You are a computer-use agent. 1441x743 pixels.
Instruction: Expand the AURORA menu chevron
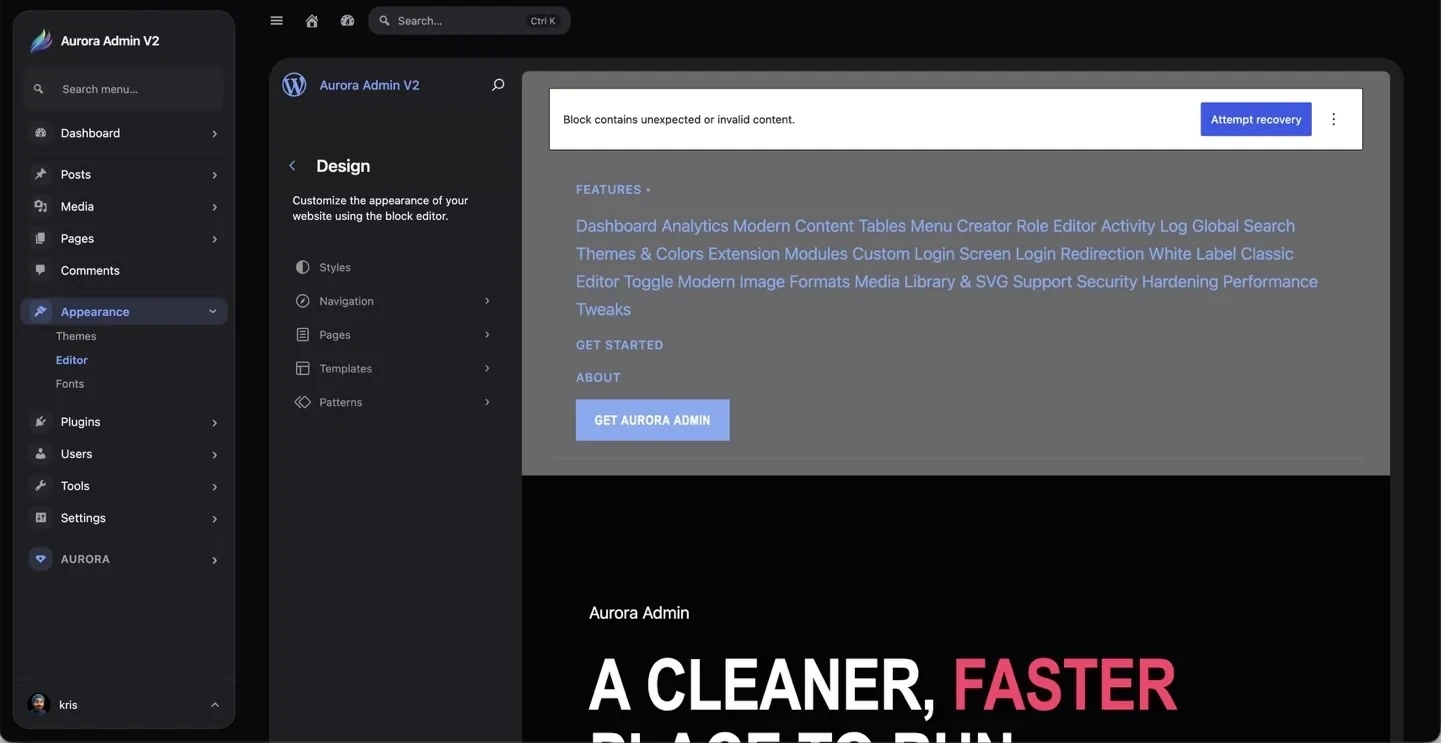tap(214, 559)
